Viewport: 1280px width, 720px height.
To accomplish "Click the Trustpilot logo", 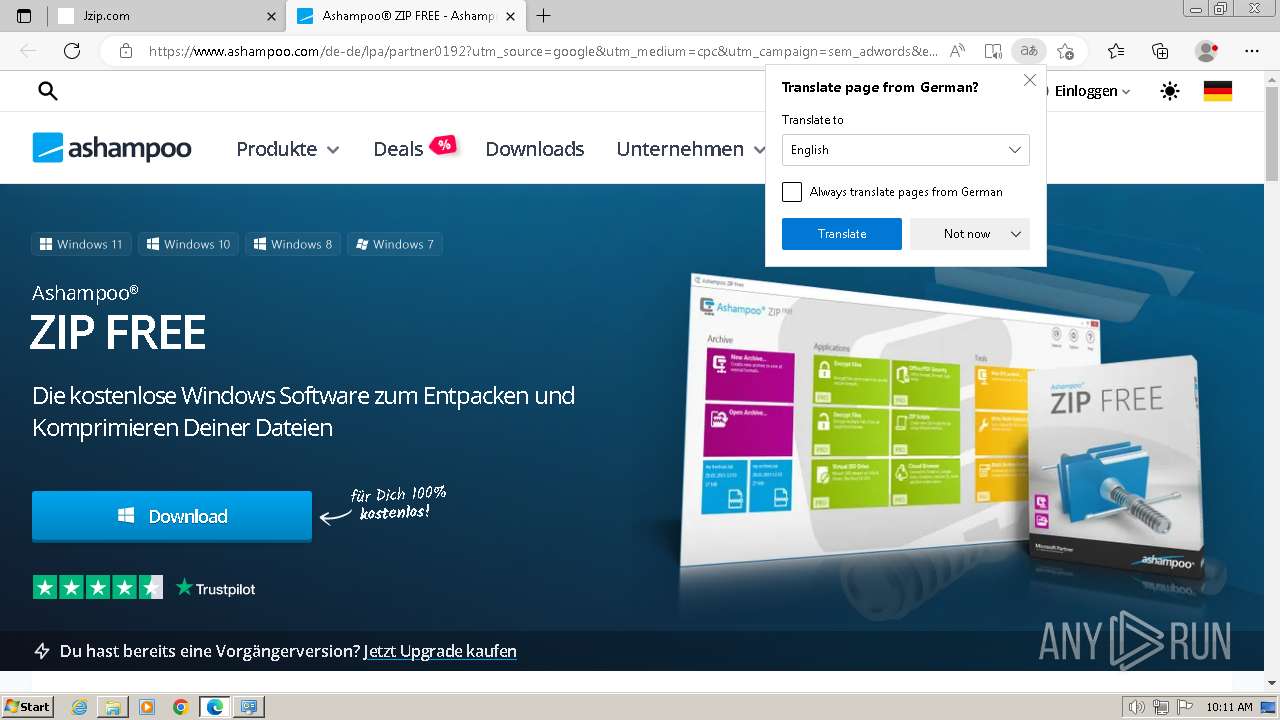I will pyautogui.click(x=215, y=589).
